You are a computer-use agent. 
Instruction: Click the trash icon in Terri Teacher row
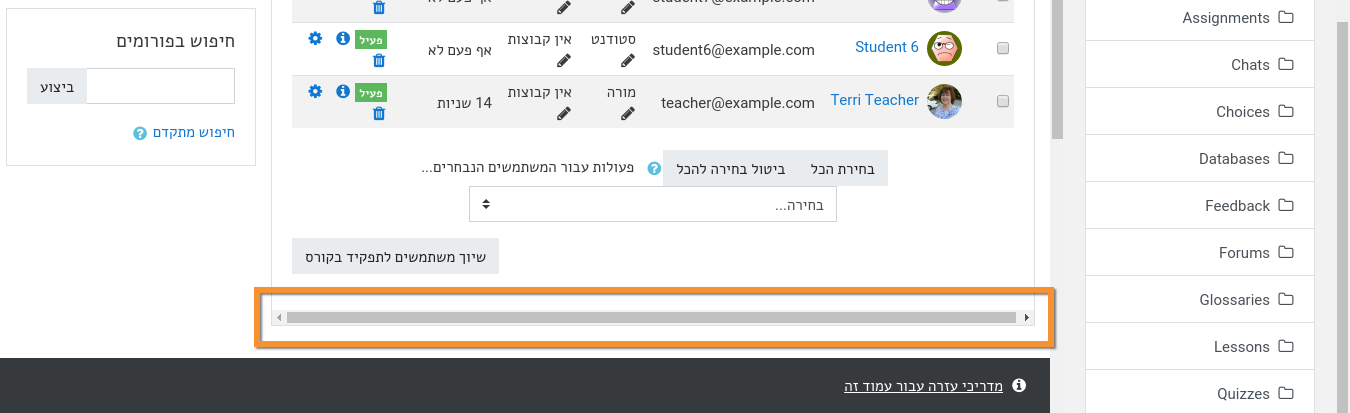pos(378,113)
